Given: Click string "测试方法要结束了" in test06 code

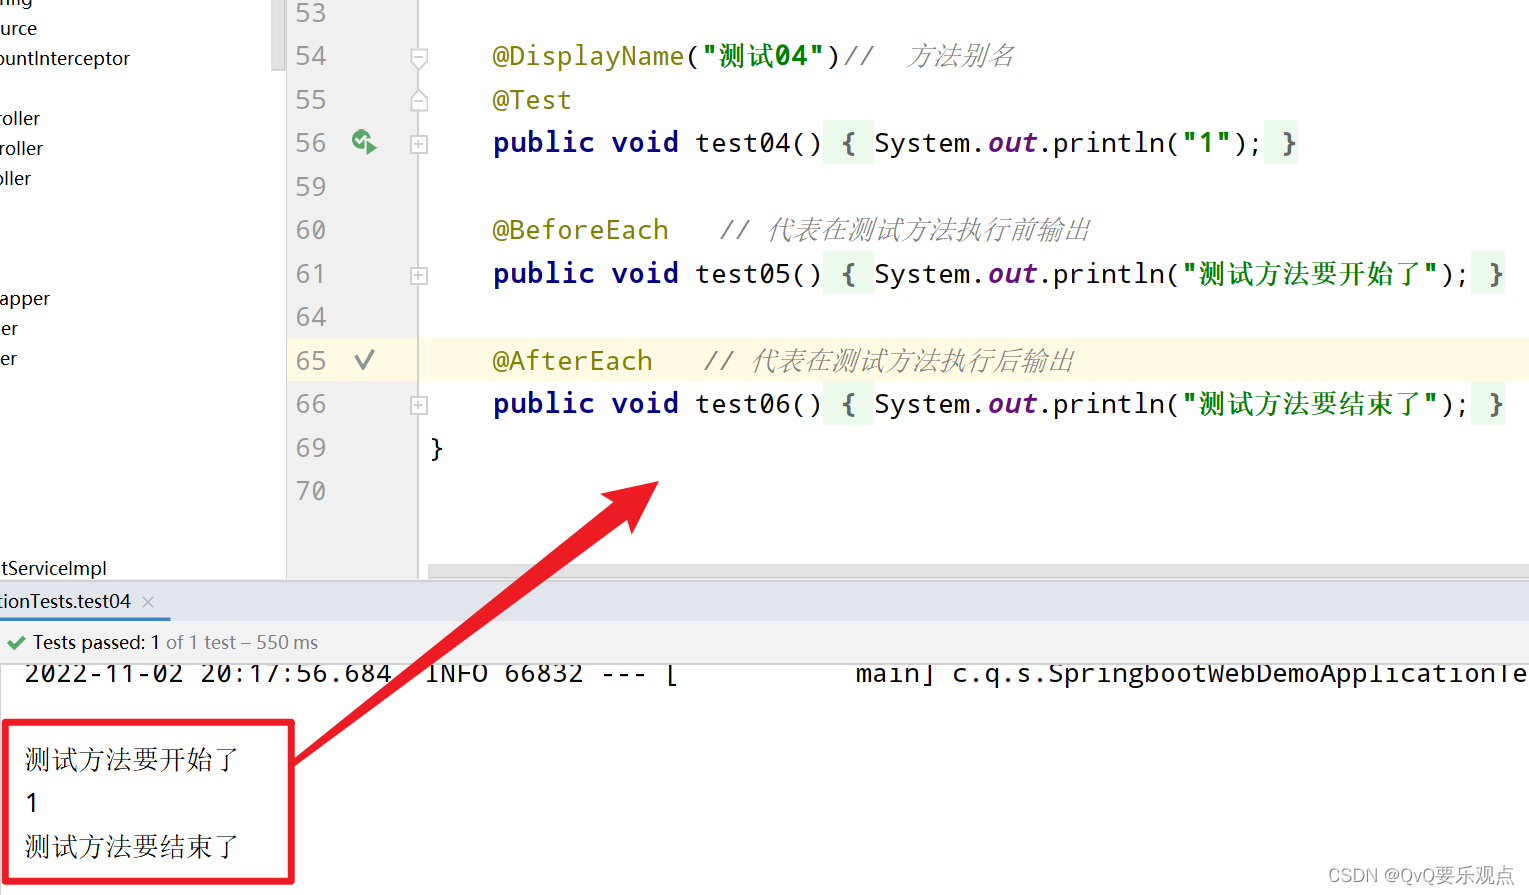Looking at the screenshot, I should pos(1310,404).
